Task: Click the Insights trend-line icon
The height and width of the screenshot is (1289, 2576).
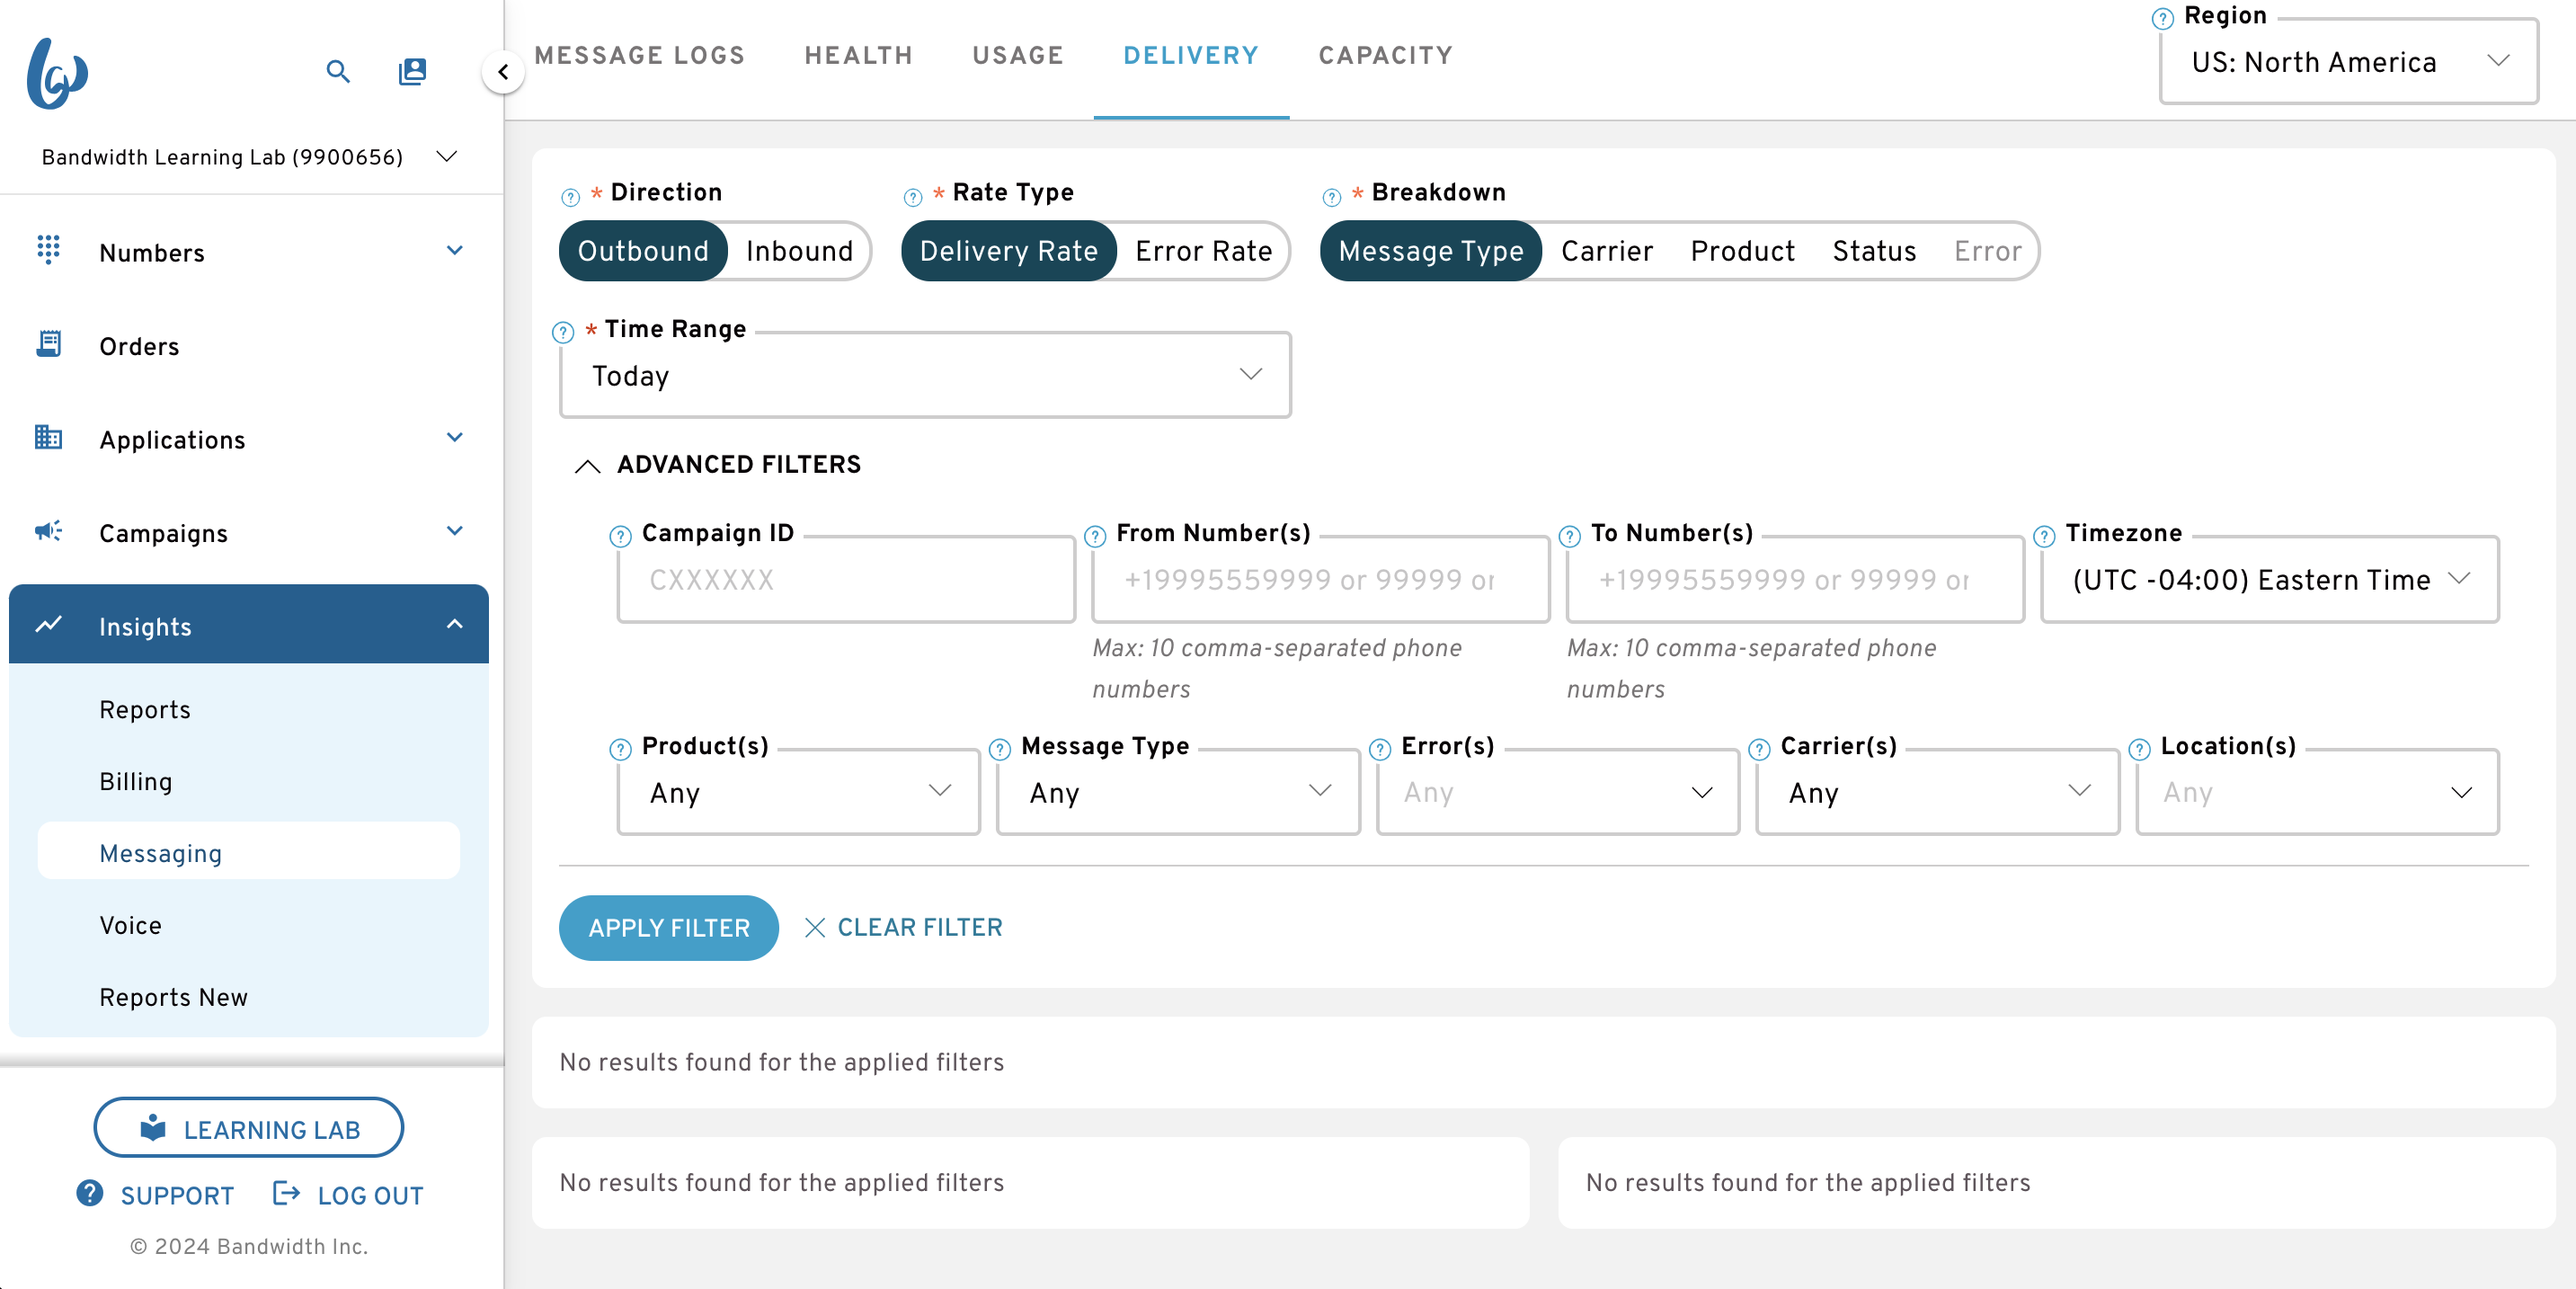Action: pyautogui.click(x=48, y=625)
